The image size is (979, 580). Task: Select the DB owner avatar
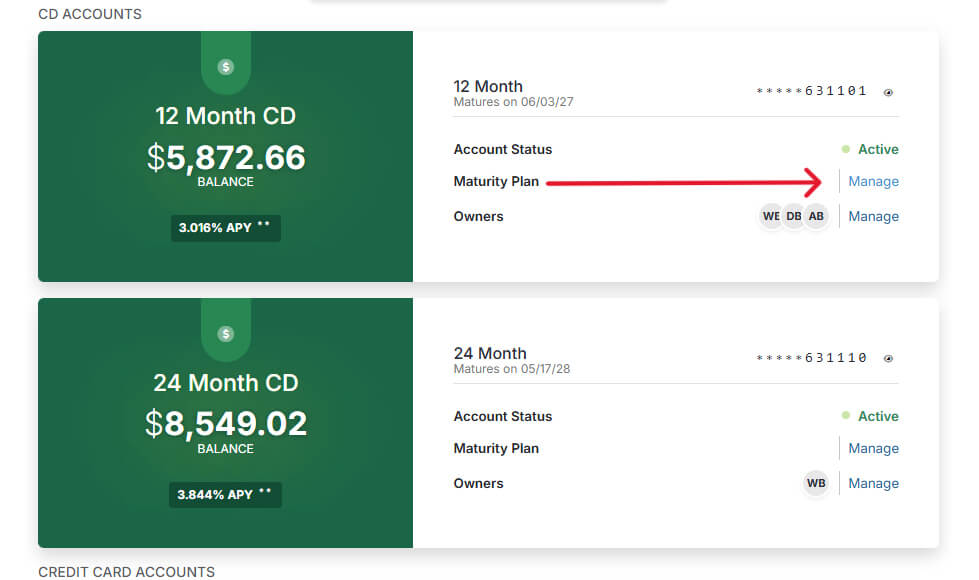click(x=794, y=217)
